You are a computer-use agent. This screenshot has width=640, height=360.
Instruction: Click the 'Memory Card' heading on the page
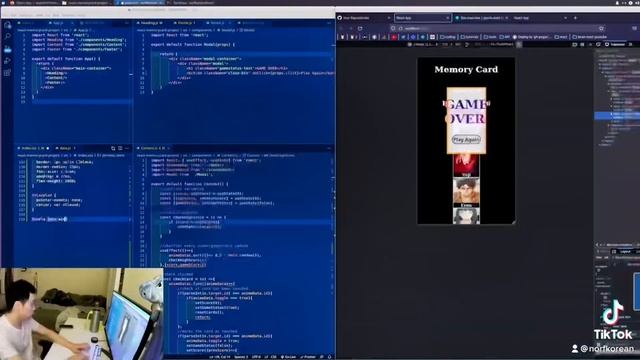pyautogui.click(x=466, y=69)
